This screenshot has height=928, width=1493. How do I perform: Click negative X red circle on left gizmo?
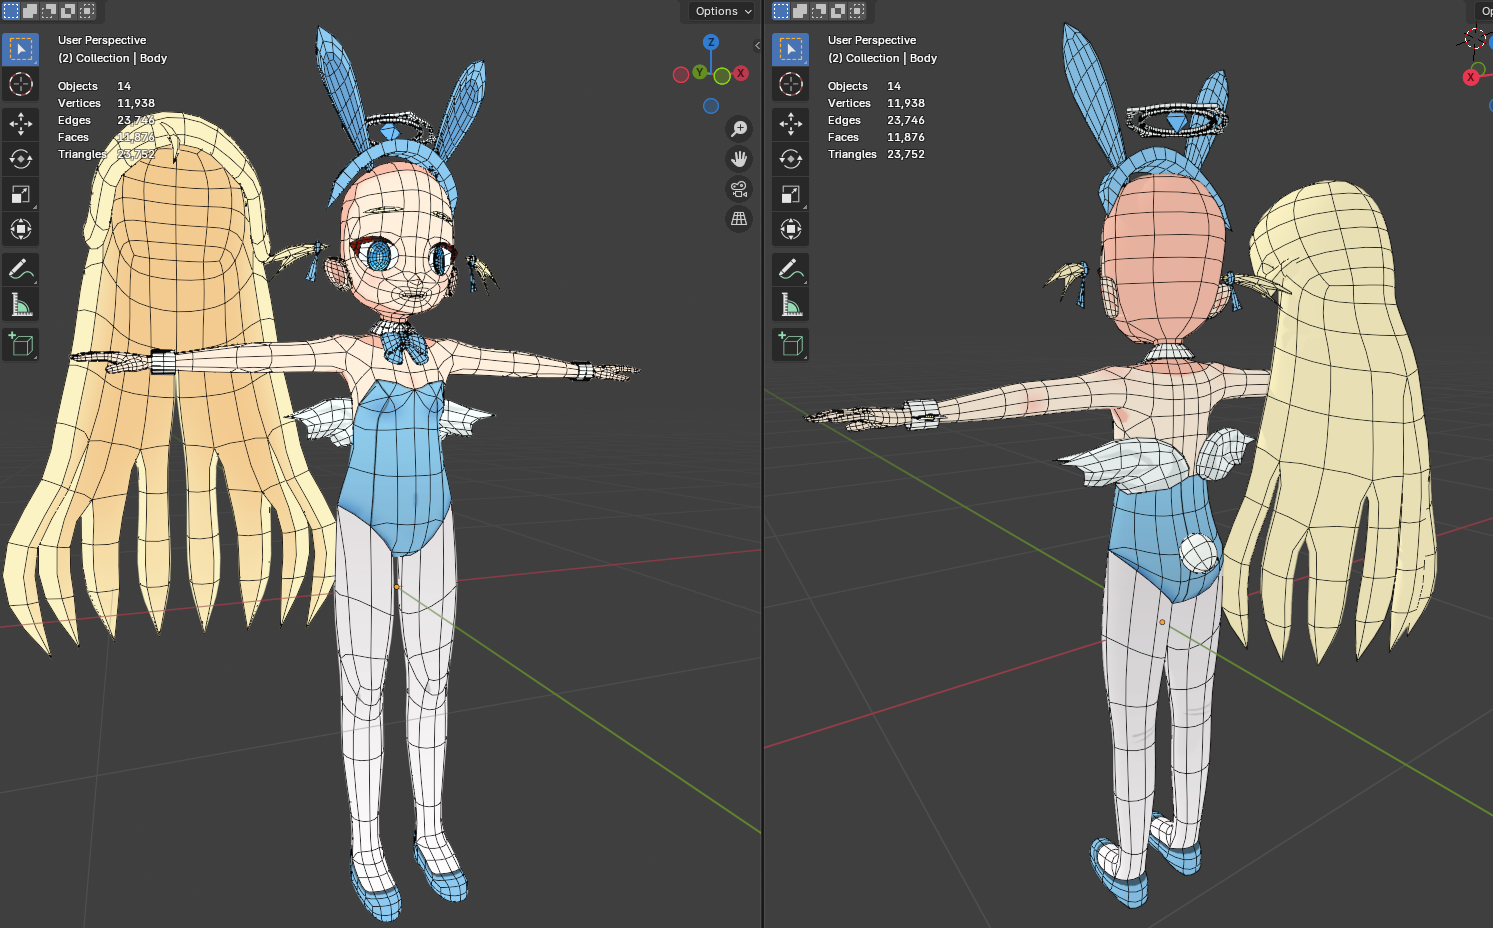(x=681, y=75)
